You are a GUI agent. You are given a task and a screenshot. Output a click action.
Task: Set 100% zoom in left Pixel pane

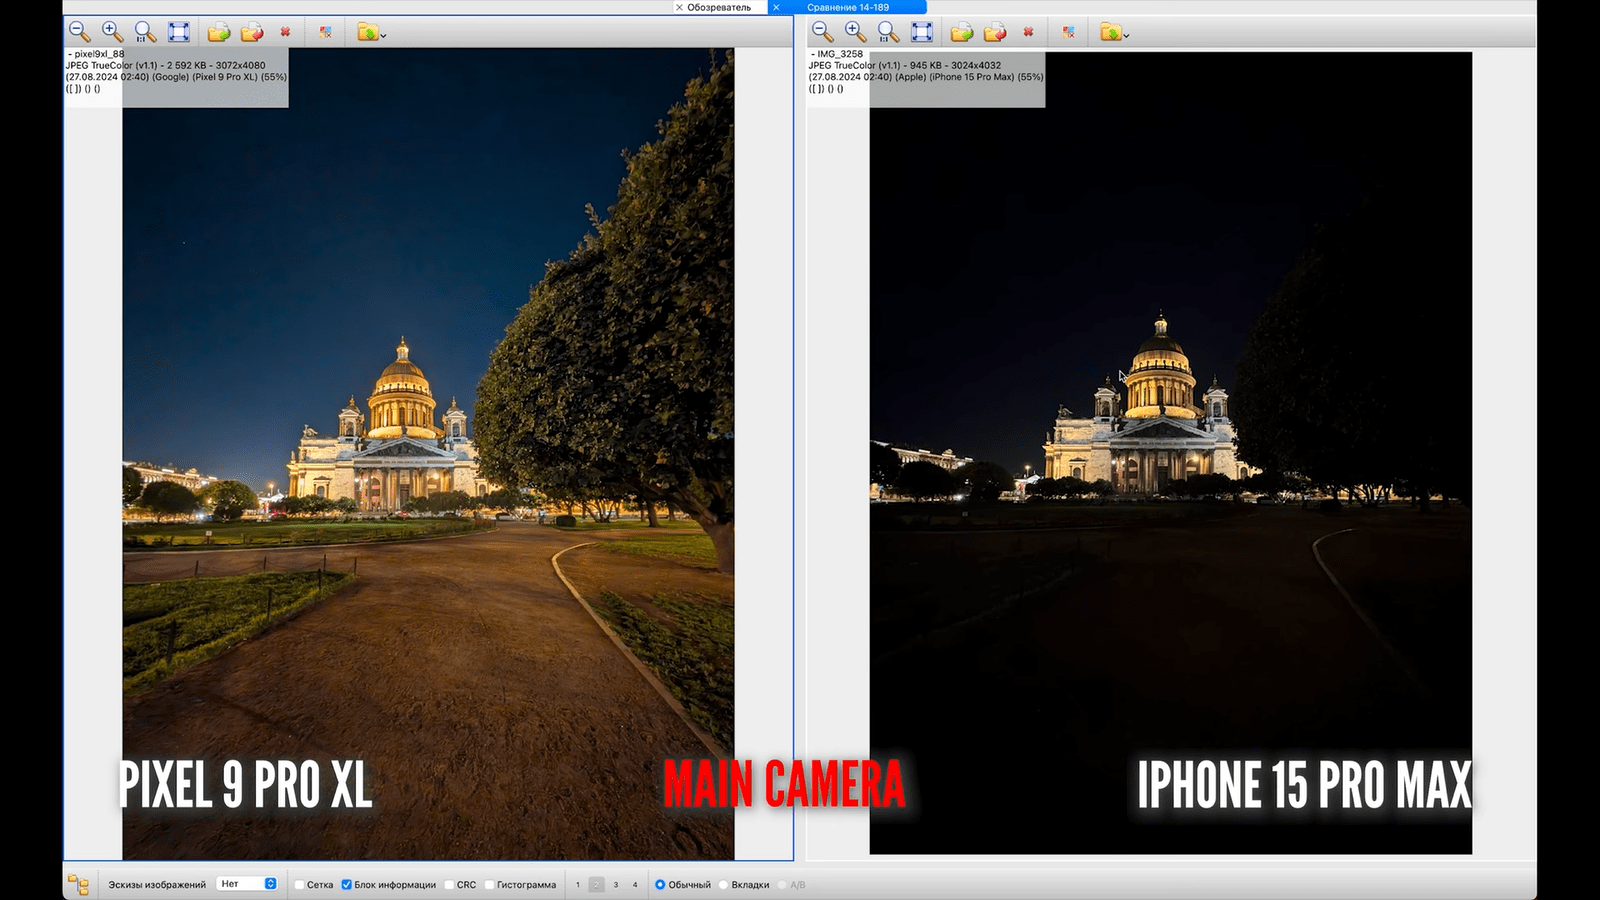coord(146,32)
